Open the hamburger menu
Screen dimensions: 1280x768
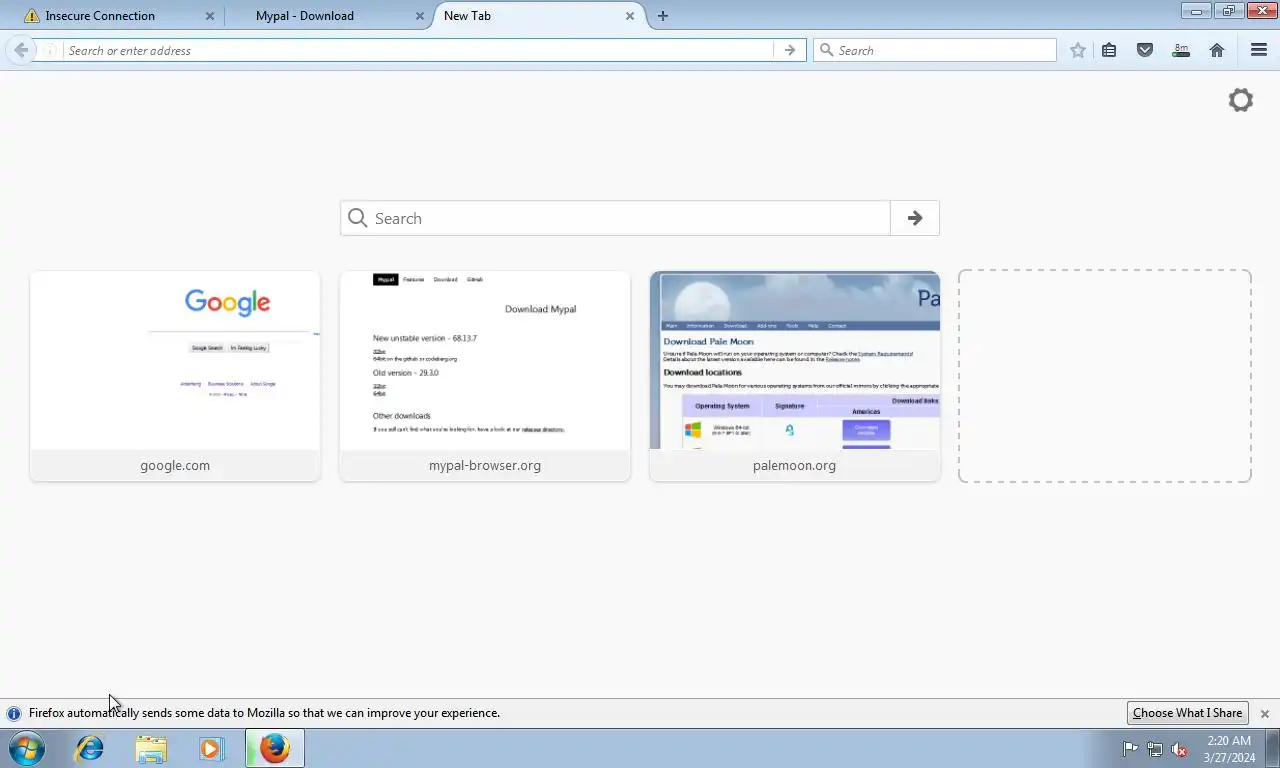point(1259,50)
